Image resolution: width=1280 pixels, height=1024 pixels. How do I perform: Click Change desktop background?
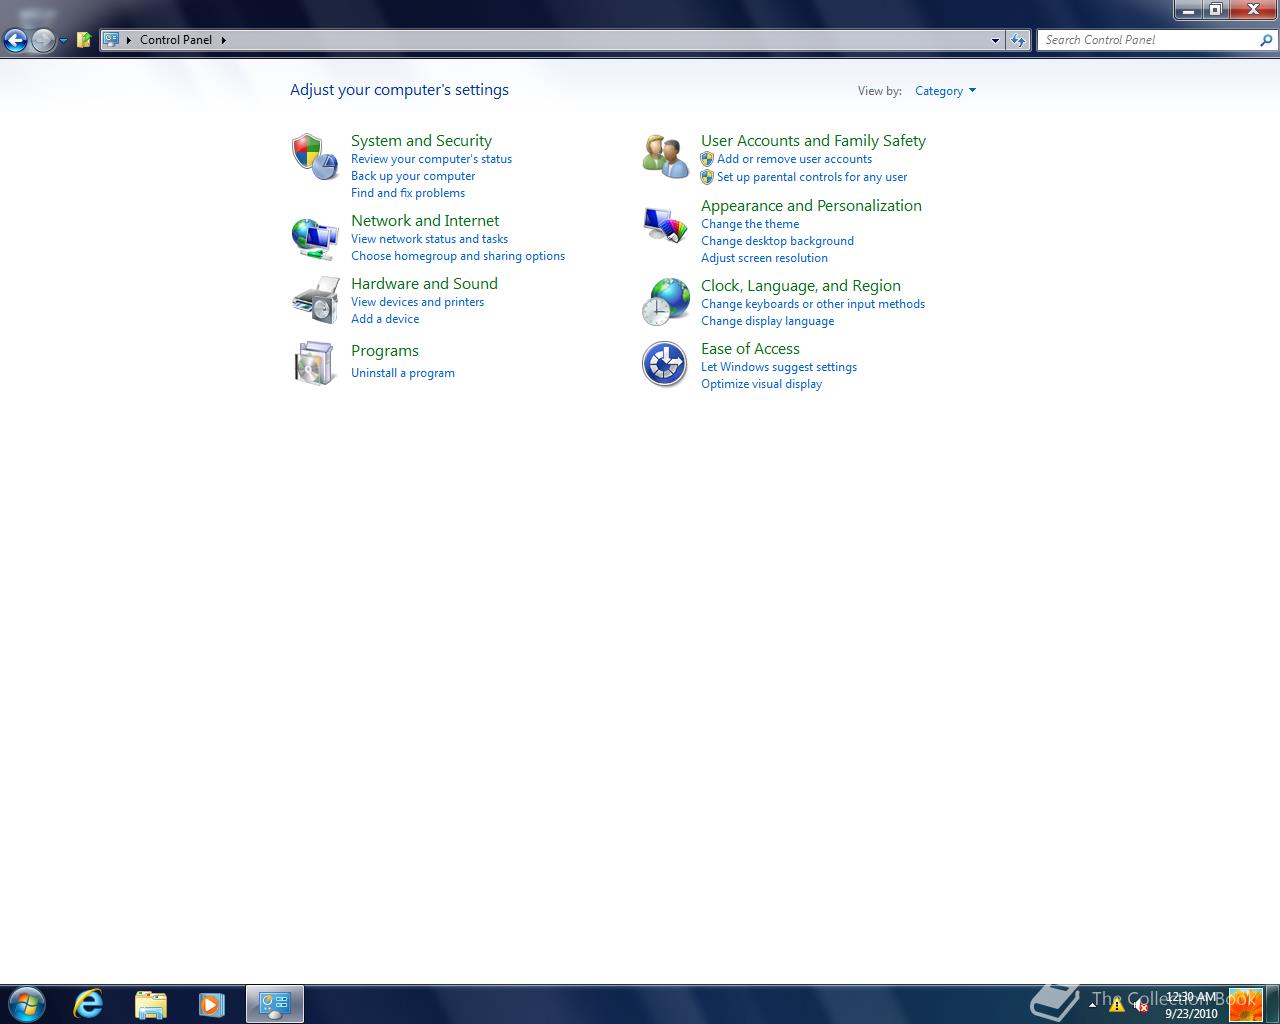click(777, 241)
